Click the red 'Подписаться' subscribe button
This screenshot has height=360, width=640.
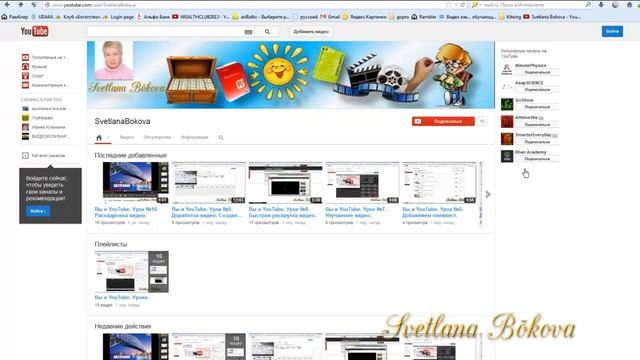[x=443, y=121]
